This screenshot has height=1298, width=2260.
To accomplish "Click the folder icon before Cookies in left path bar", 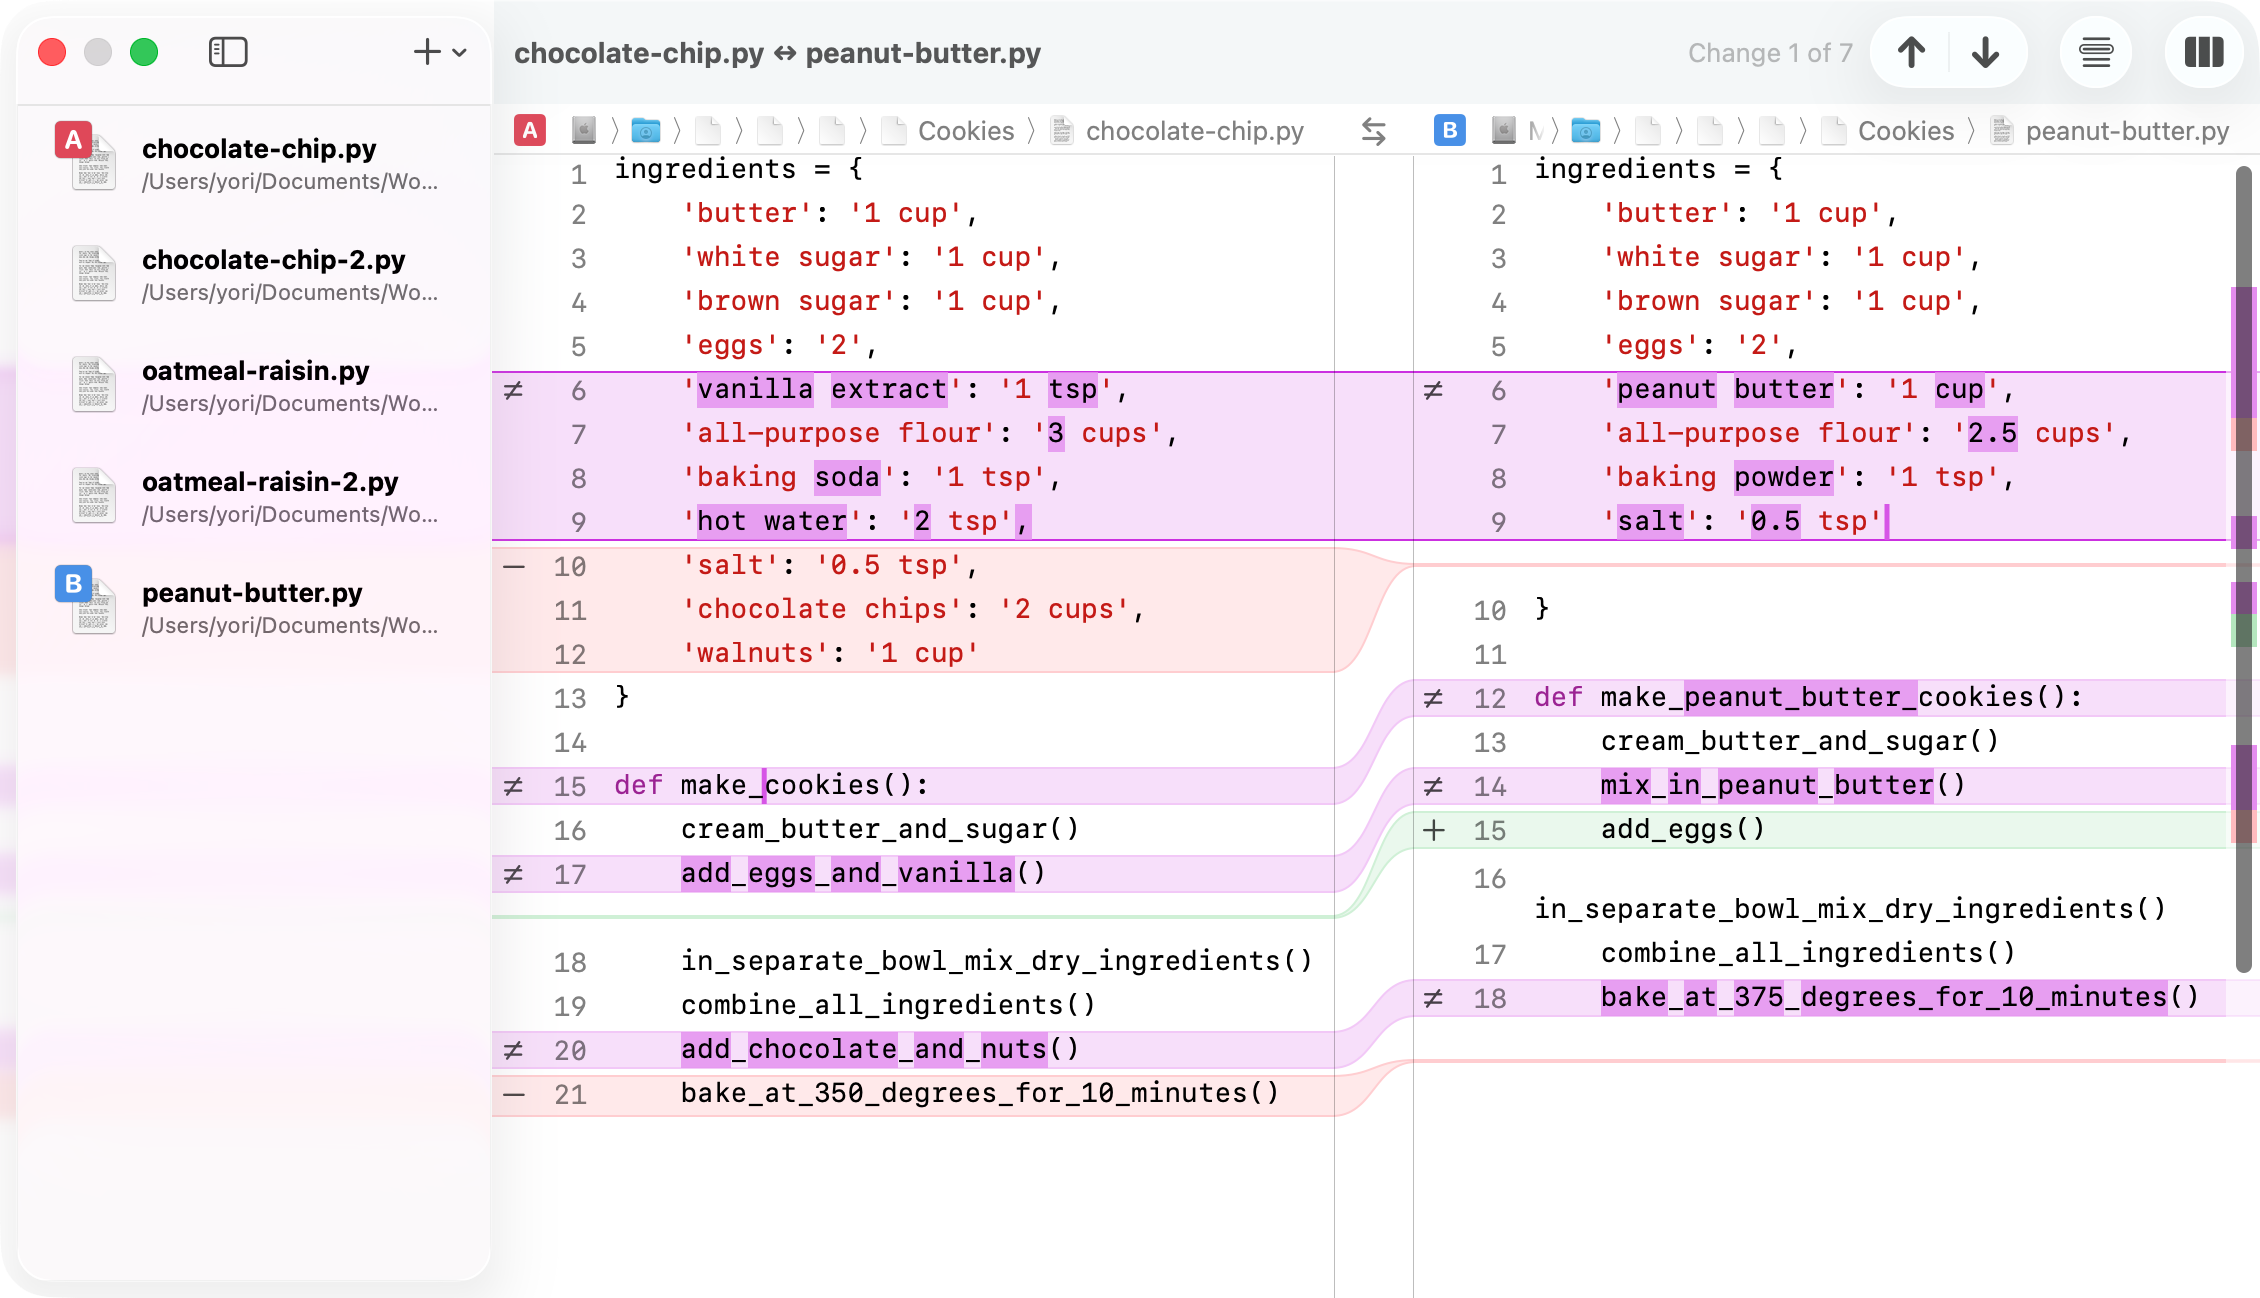I will [x=894, y=130].
